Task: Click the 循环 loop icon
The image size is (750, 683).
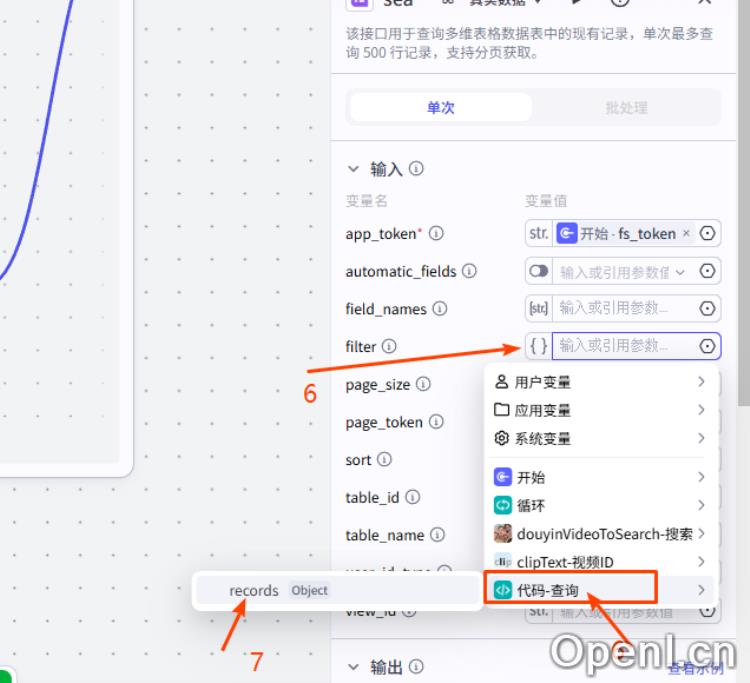Action: (x=503, y=505)
